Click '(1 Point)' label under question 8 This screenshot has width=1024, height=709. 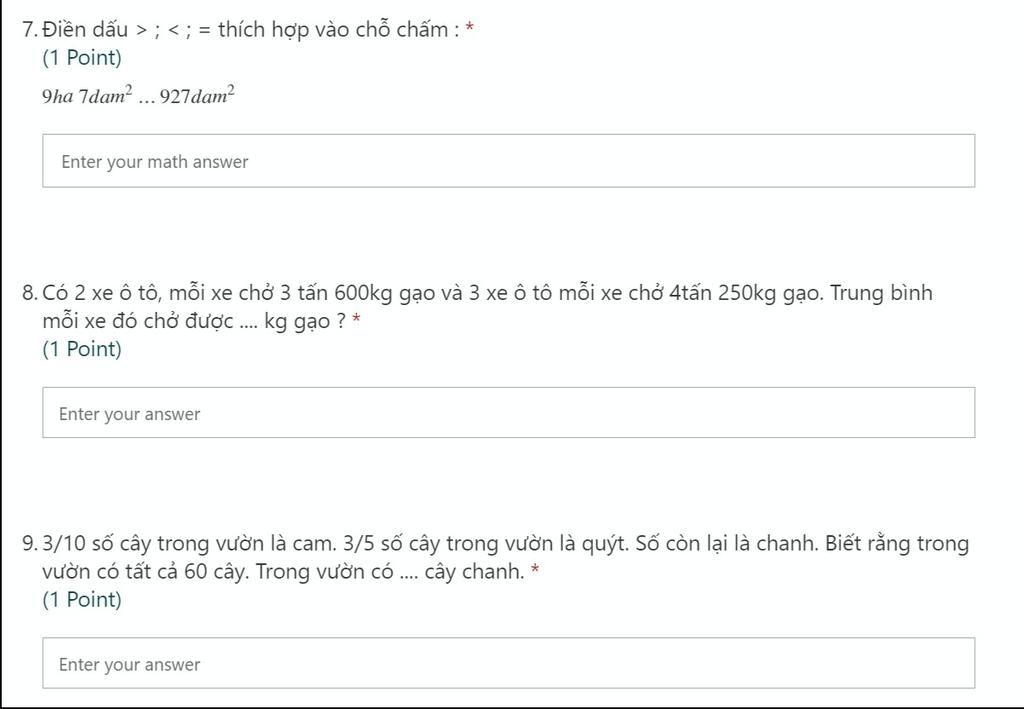coord(82,349)
